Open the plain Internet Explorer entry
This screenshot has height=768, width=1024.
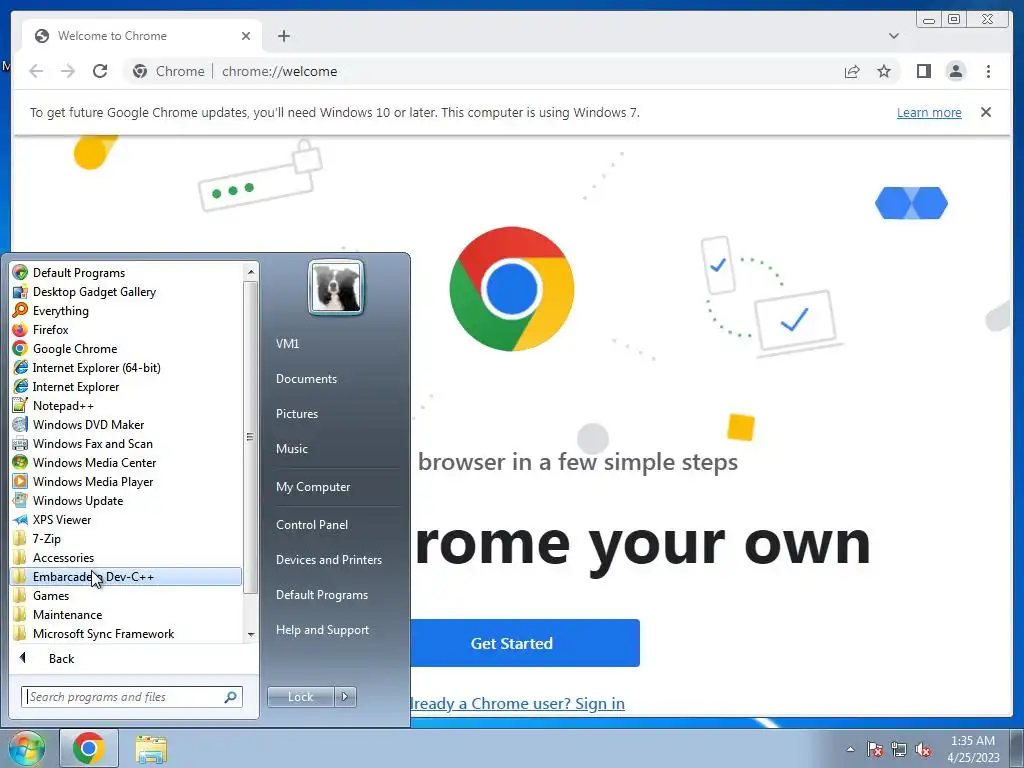(76, 387)
